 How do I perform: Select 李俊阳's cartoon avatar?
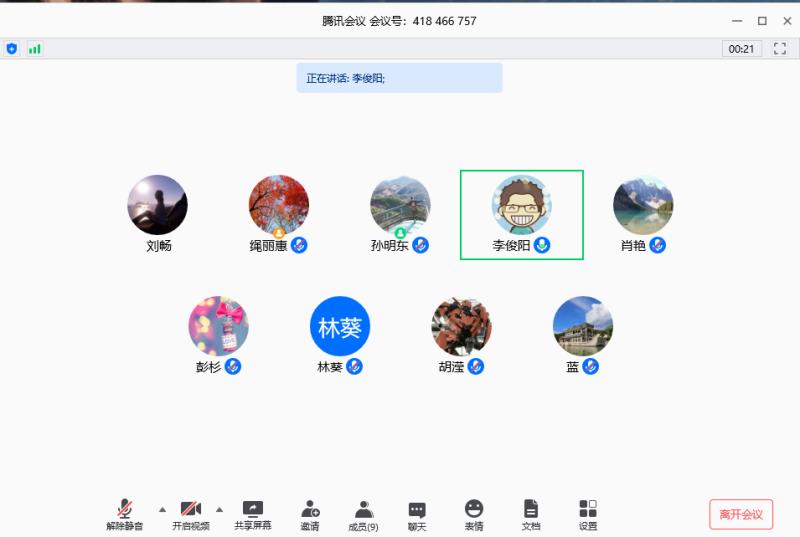coord(521,204)
